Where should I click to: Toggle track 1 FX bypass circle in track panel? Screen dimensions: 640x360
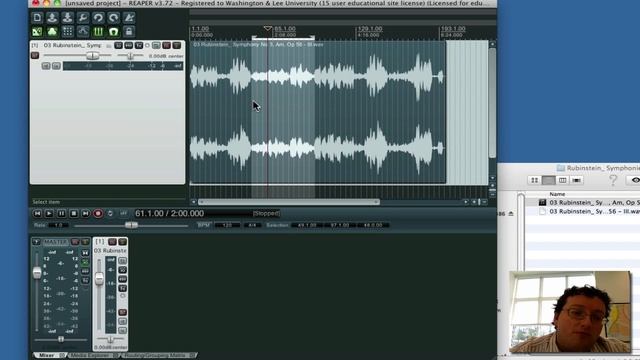tap(147, 45)
